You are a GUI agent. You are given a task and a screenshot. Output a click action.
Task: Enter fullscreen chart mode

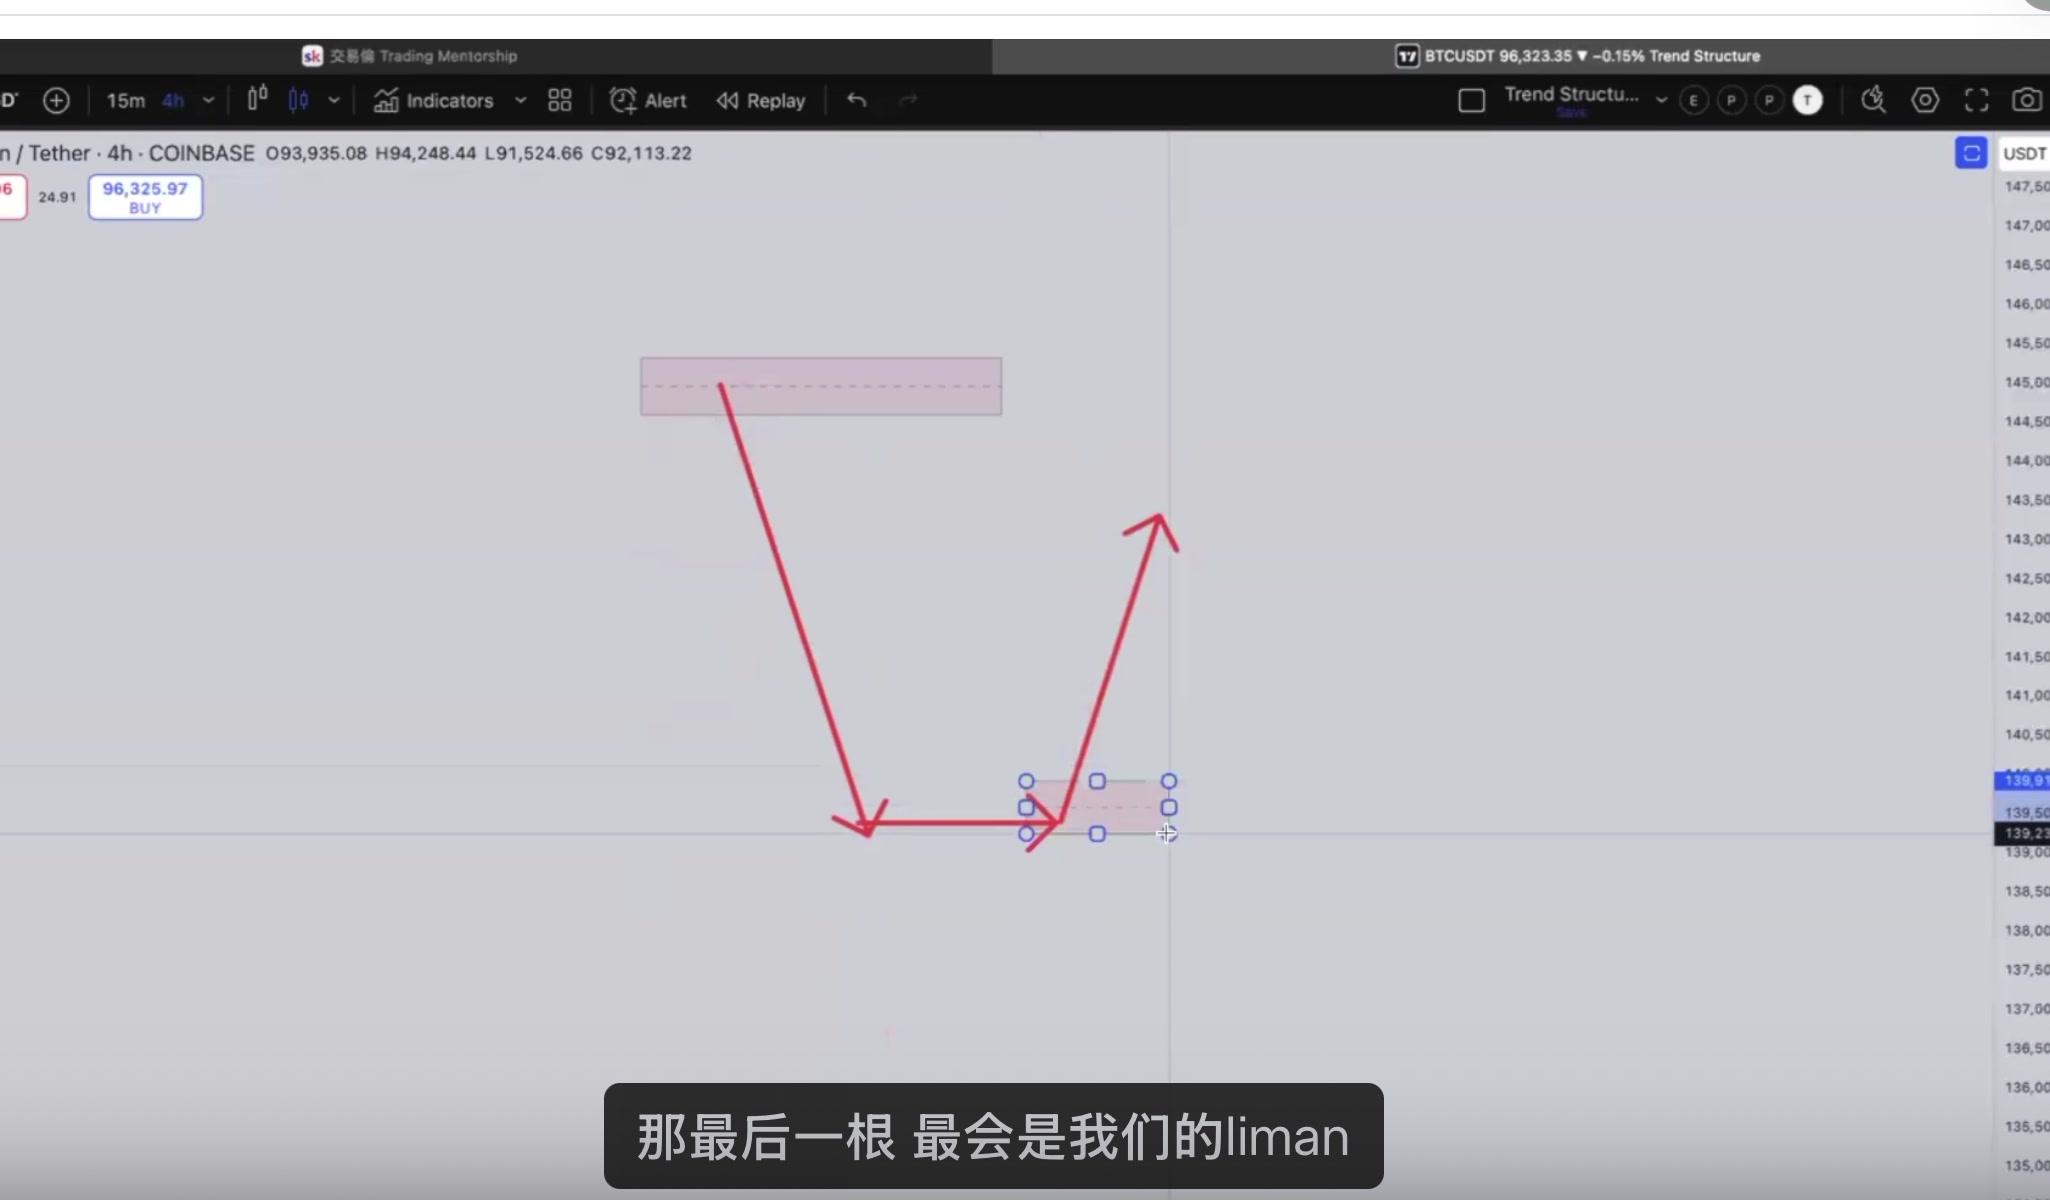coord(1976,100)
